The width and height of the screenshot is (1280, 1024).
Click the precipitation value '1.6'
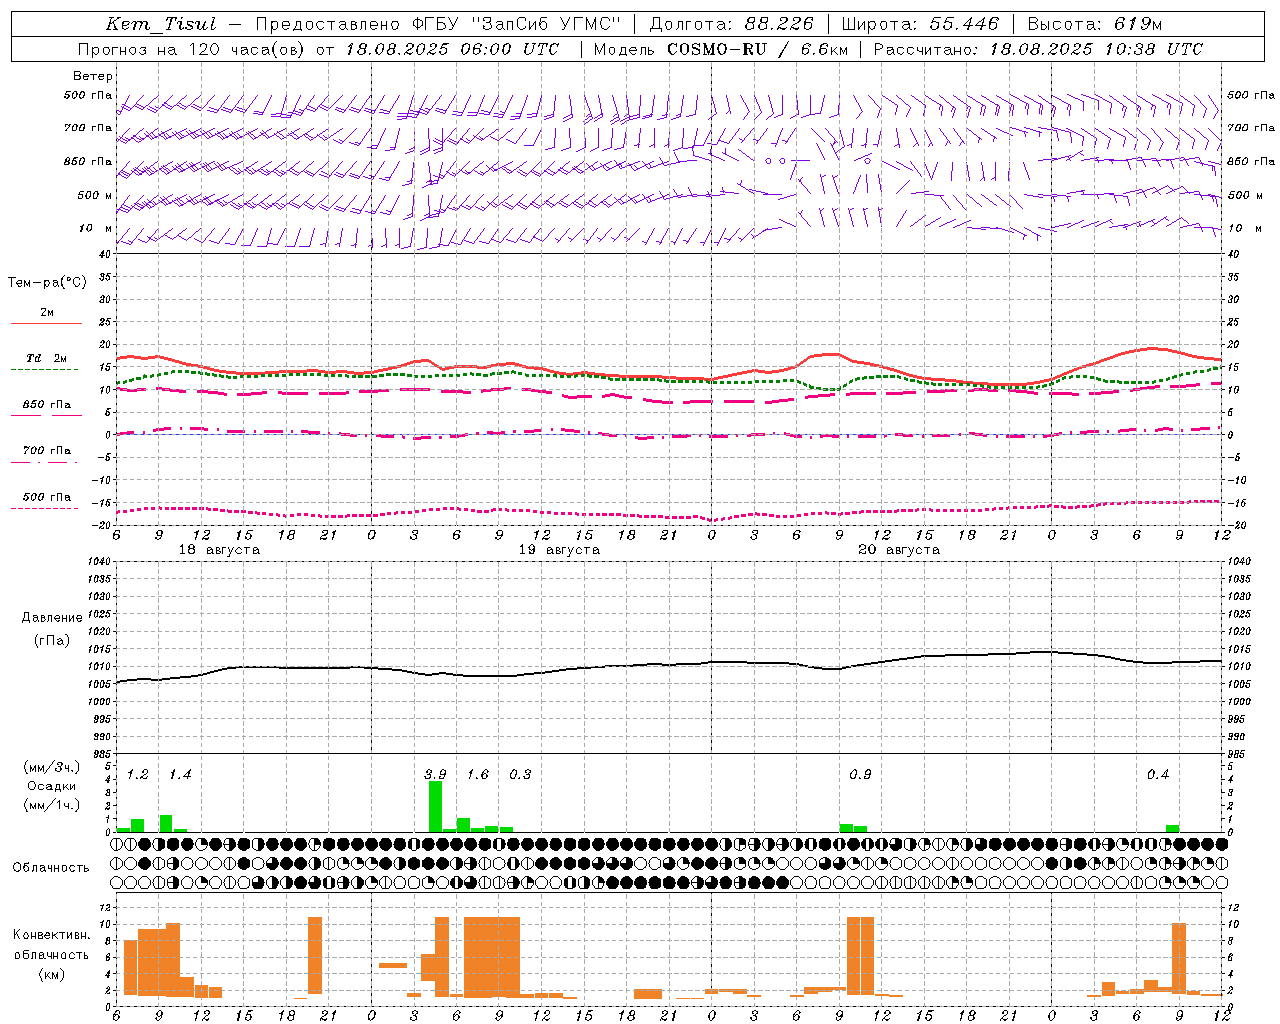point(478,774)
